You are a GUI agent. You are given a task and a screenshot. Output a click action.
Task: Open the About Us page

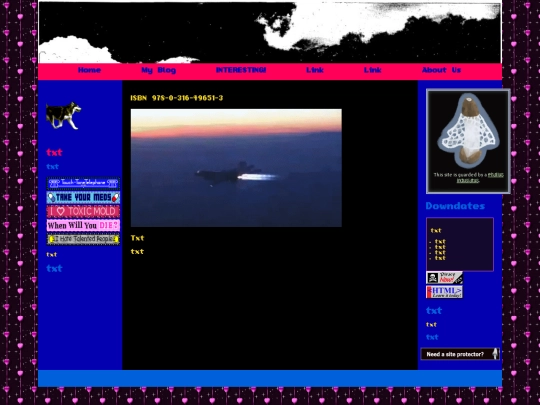441,70
